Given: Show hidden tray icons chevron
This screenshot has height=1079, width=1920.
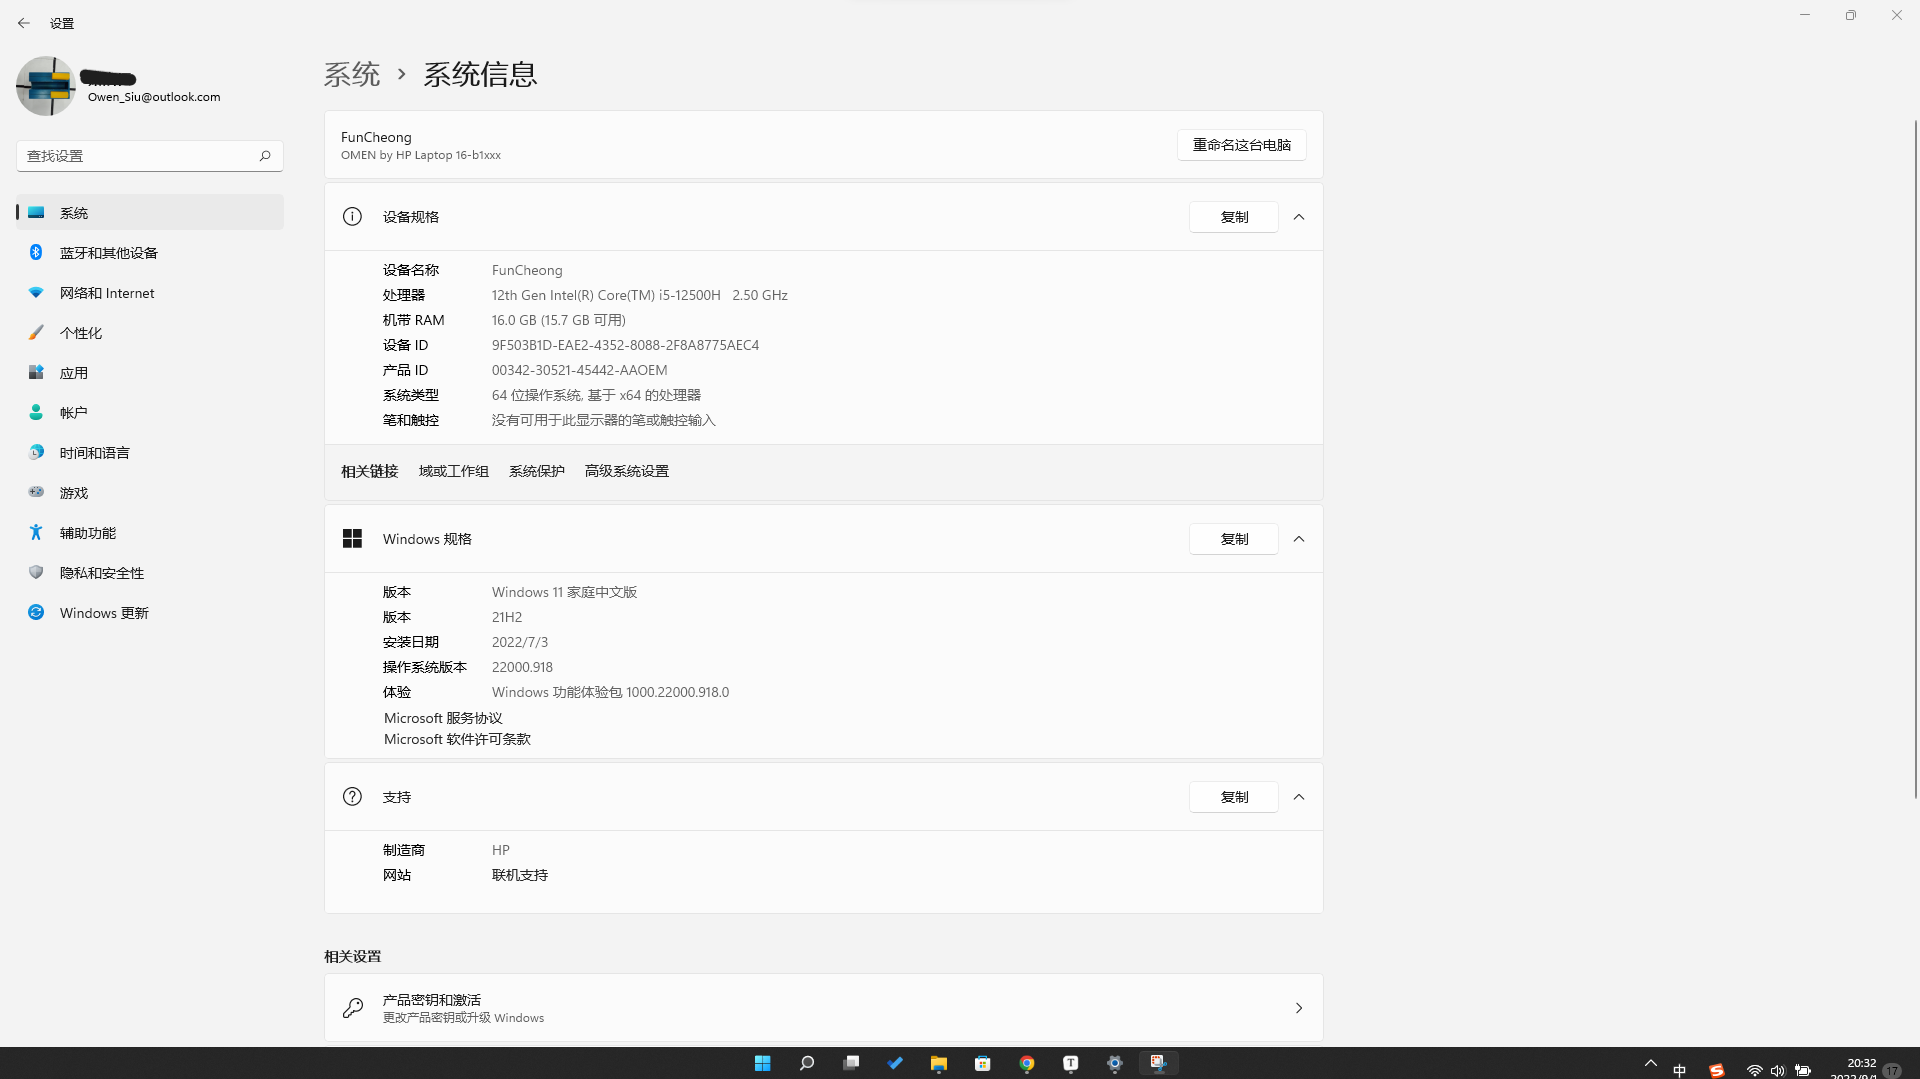Looking at the screenshot, I should 1651,1063.
